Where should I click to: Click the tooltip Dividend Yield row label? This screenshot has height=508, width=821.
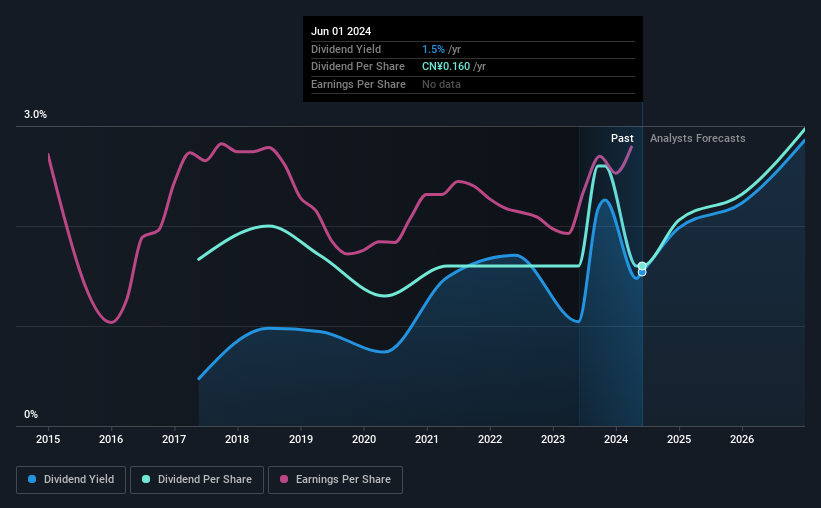[x=346, y=49]
